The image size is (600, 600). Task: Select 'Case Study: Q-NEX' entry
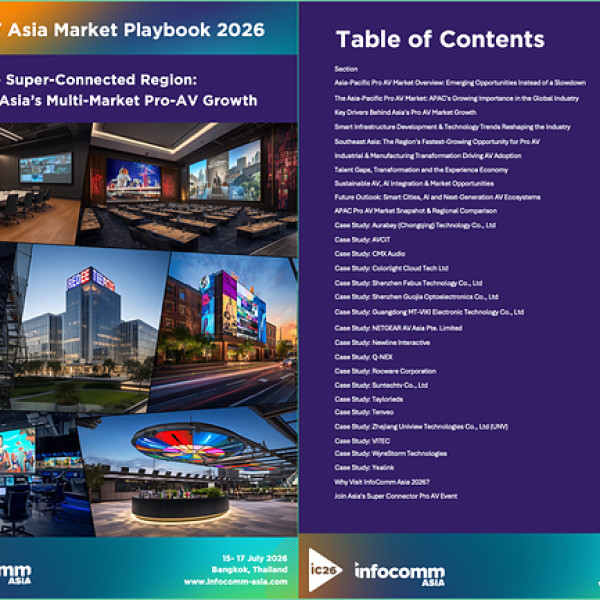(364, 357)
